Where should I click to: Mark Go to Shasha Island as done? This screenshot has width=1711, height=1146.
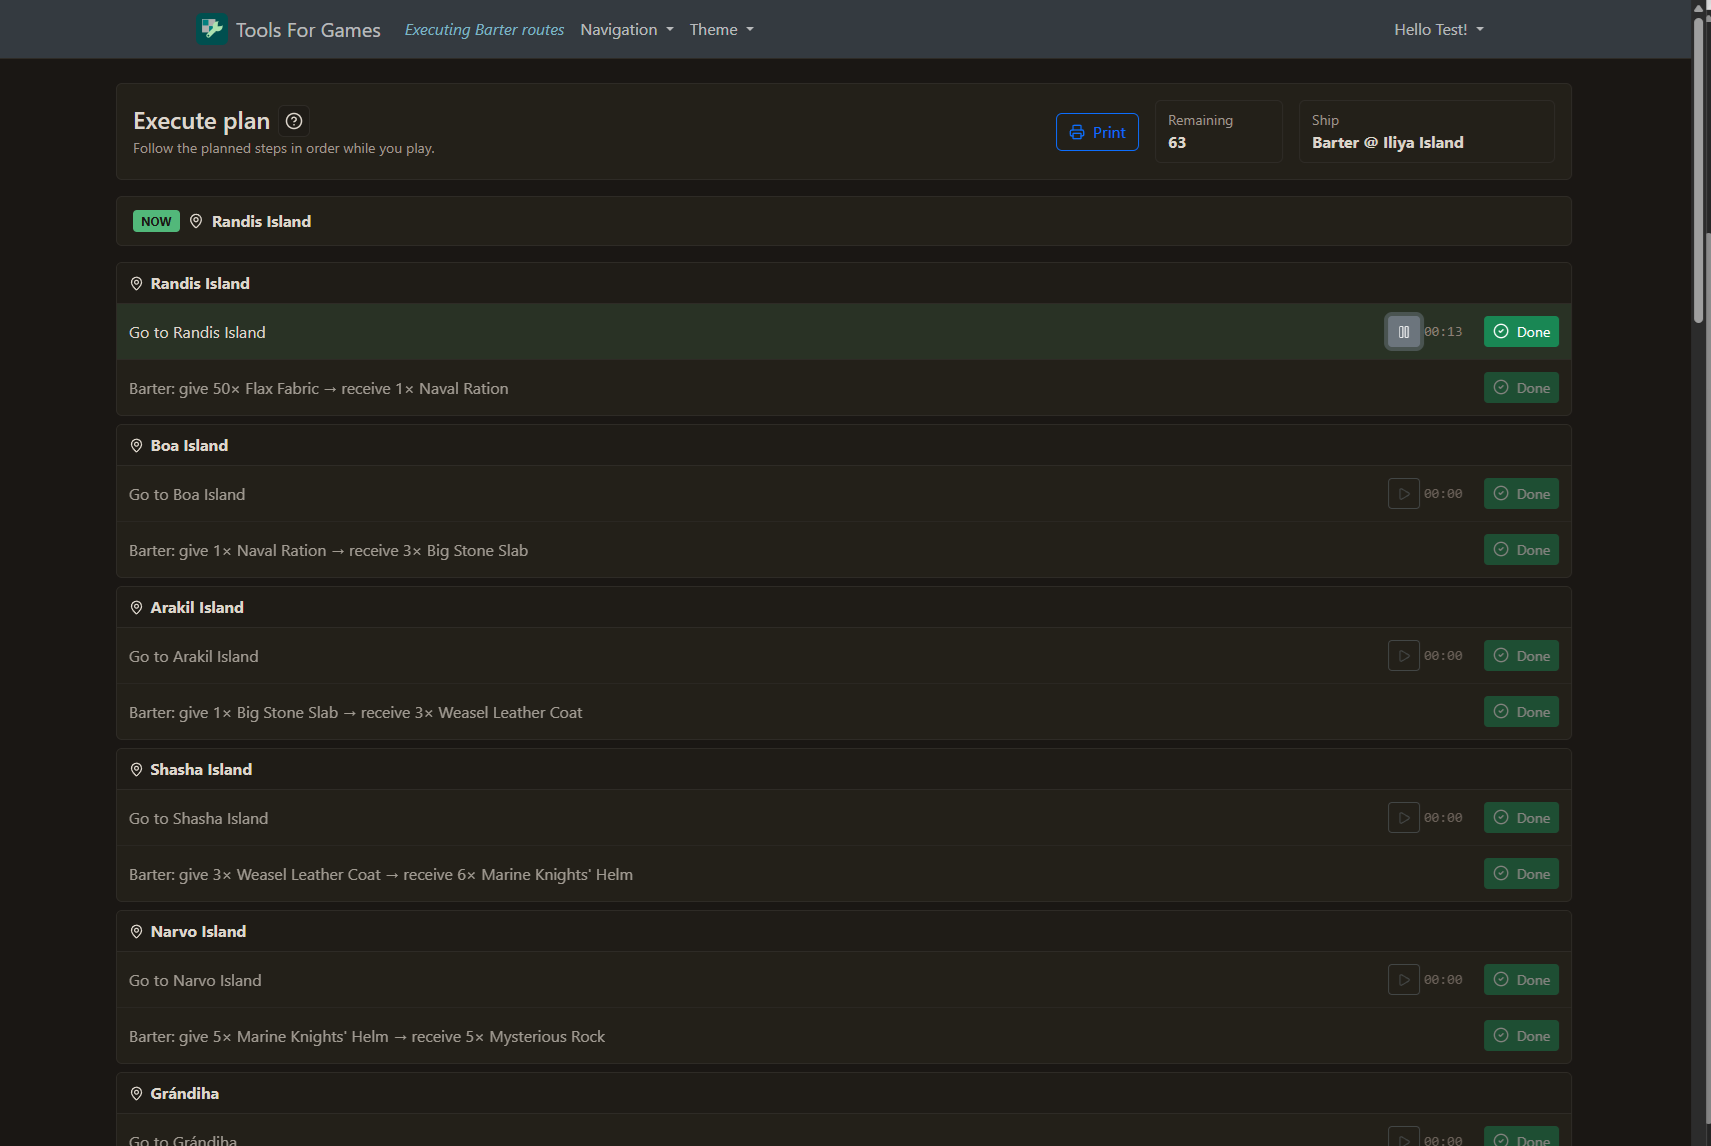(1521, 818)
